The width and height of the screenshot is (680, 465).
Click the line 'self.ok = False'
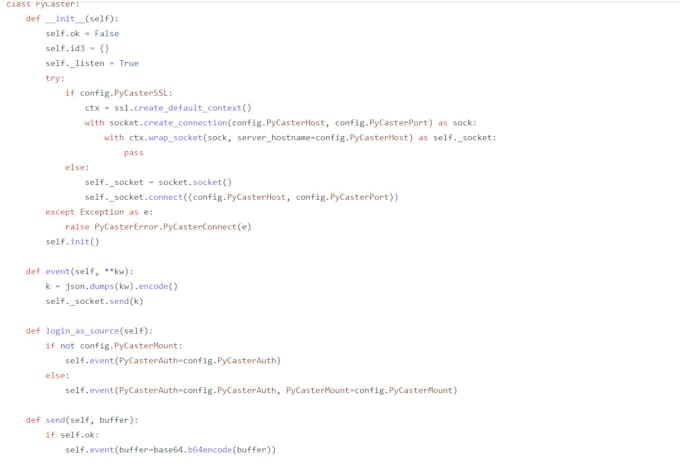pos(82,33)
